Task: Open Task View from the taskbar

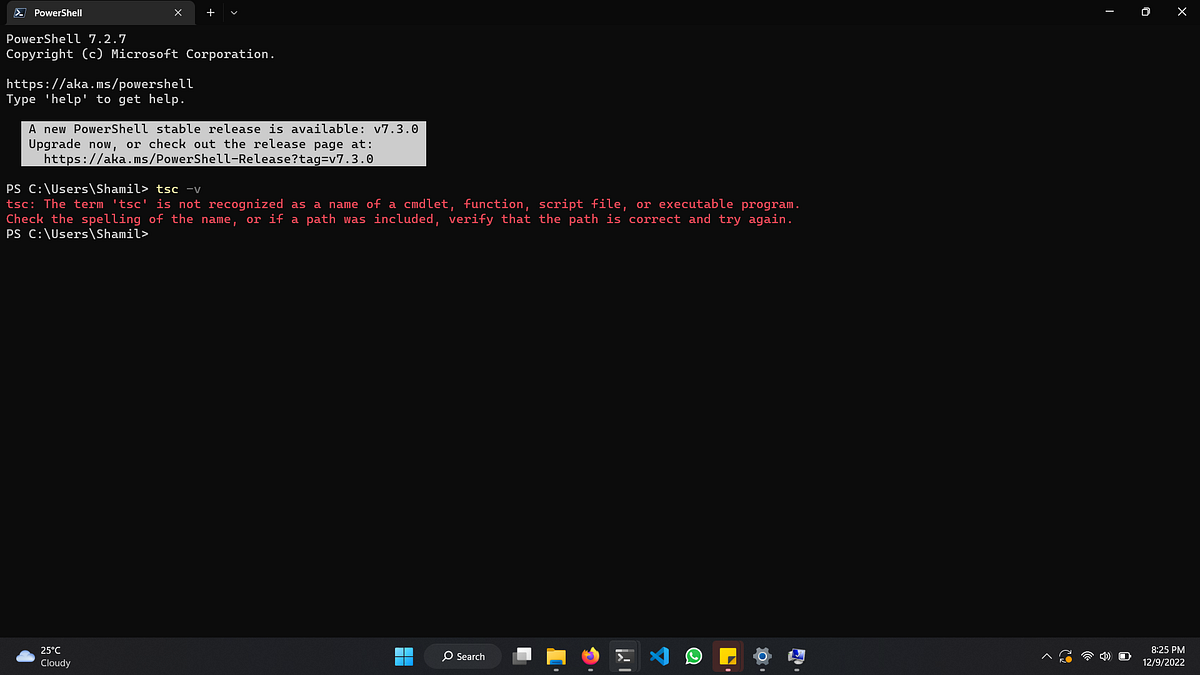Action: (521, 656)
